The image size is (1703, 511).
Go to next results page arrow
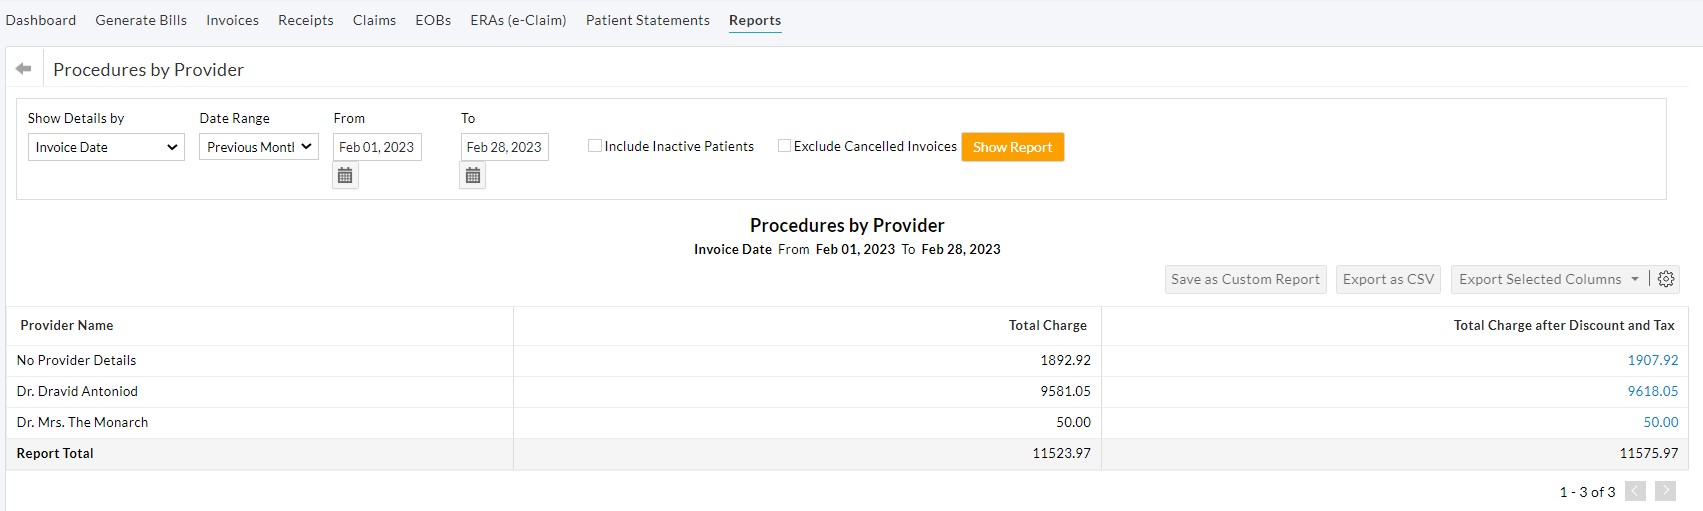[x=1665, y=491]
